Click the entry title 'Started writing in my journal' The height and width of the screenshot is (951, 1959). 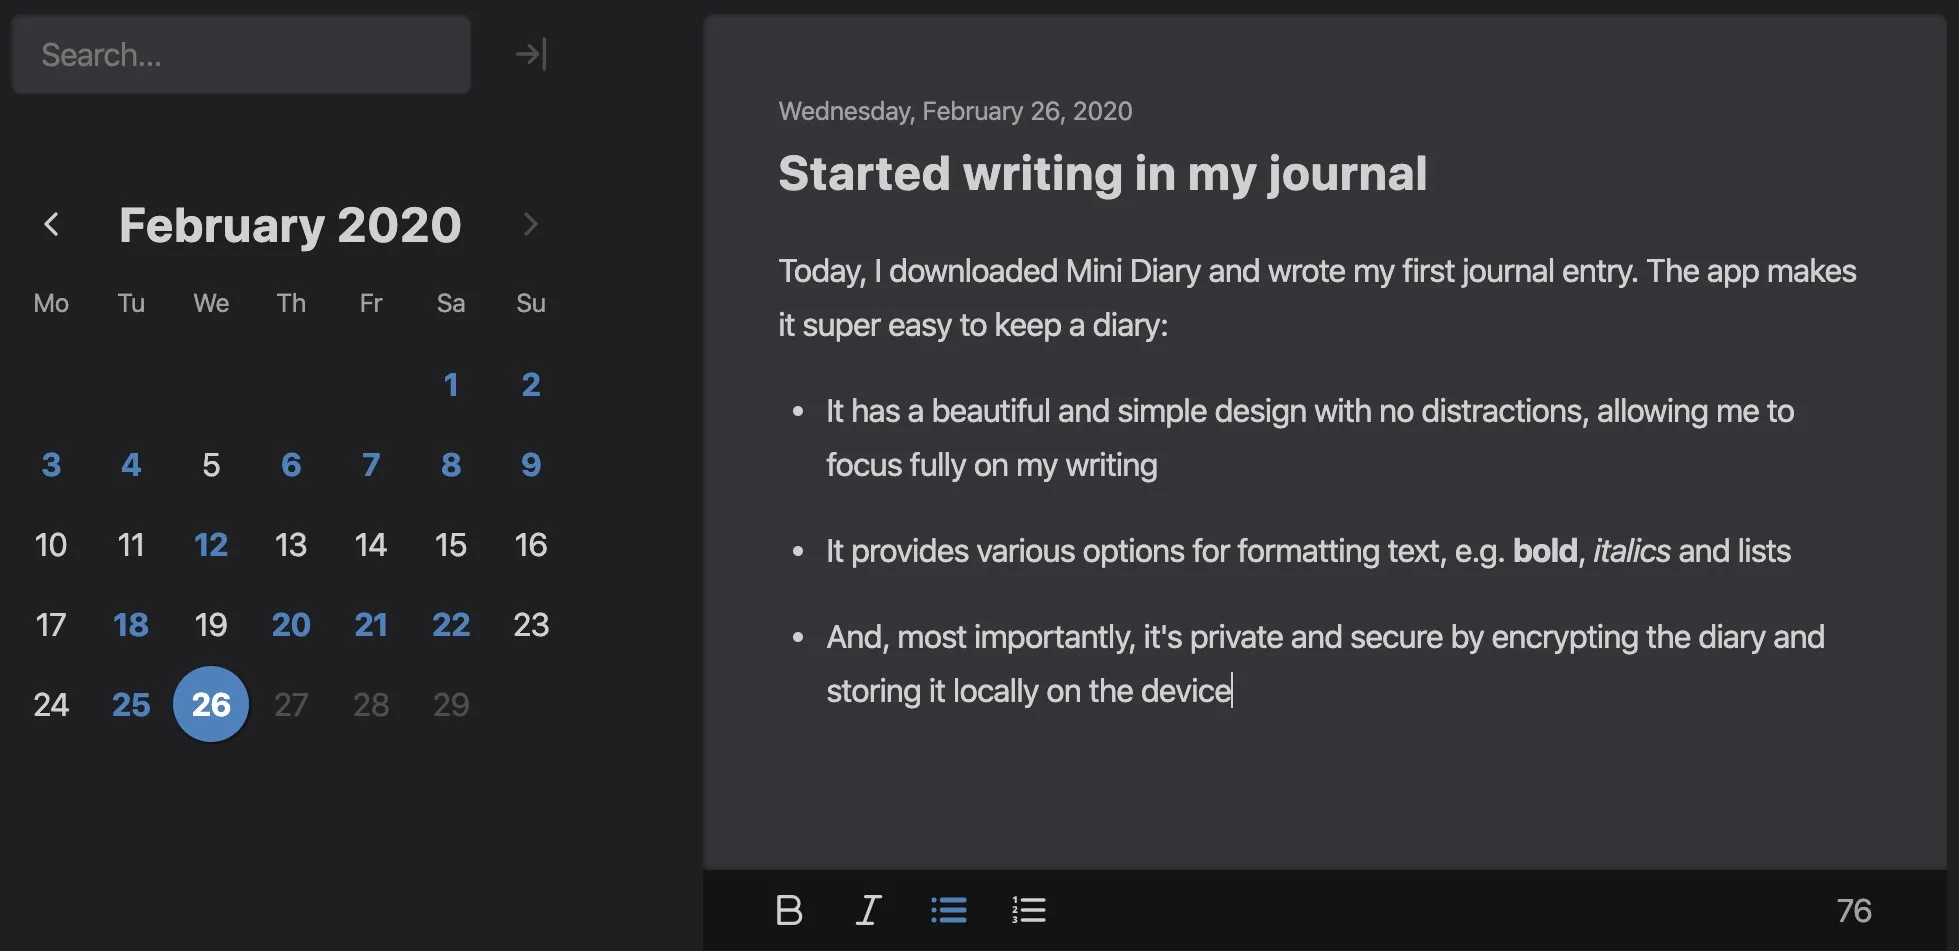(x=1102, y=174)
